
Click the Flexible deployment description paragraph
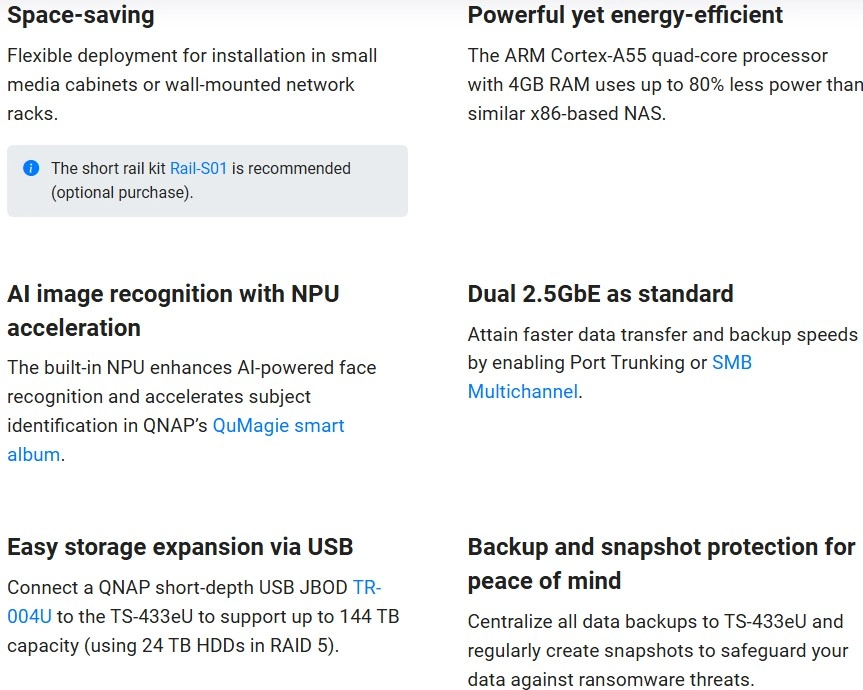pos(192,85)
